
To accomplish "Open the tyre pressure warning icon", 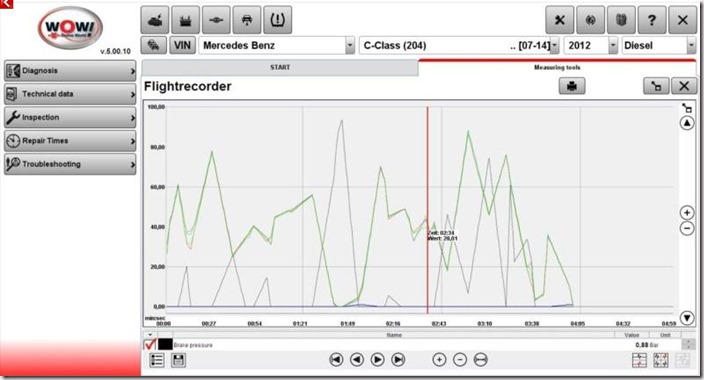I will 277,20.
